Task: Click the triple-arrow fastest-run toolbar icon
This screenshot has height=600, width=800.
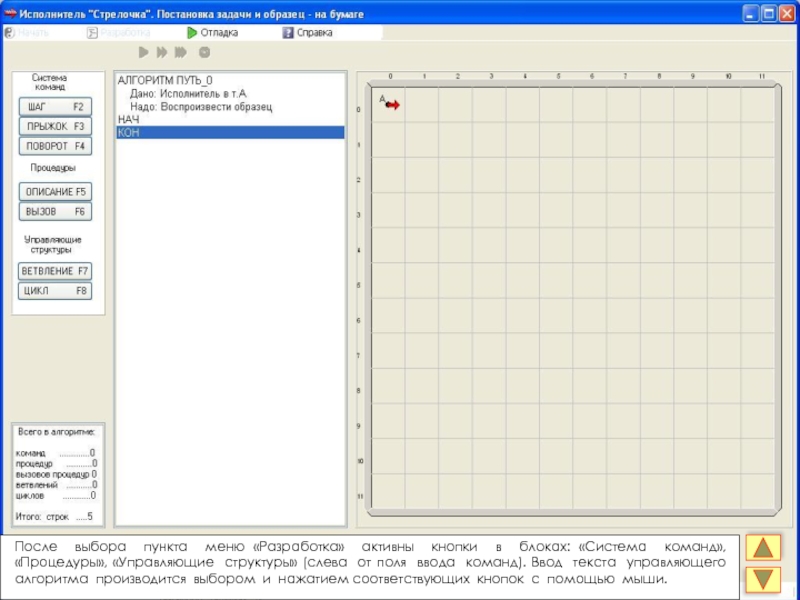Action: 182,52
